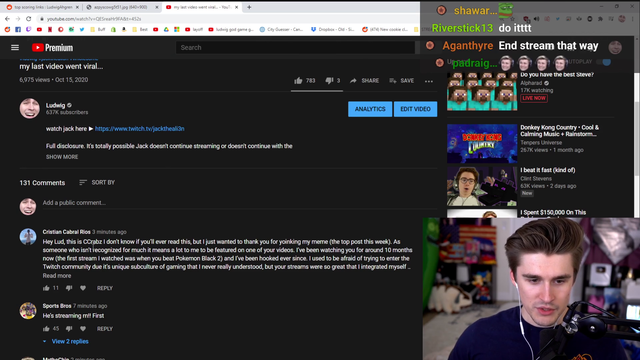Open 'I Spent $150,000 On This' video title

click(553, 213)
